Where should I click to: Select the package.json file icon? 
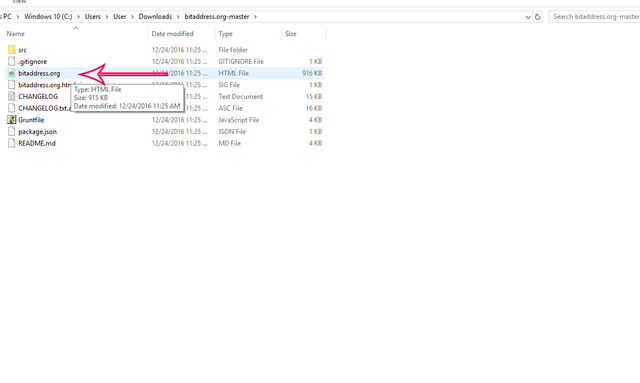coord(11,131)
